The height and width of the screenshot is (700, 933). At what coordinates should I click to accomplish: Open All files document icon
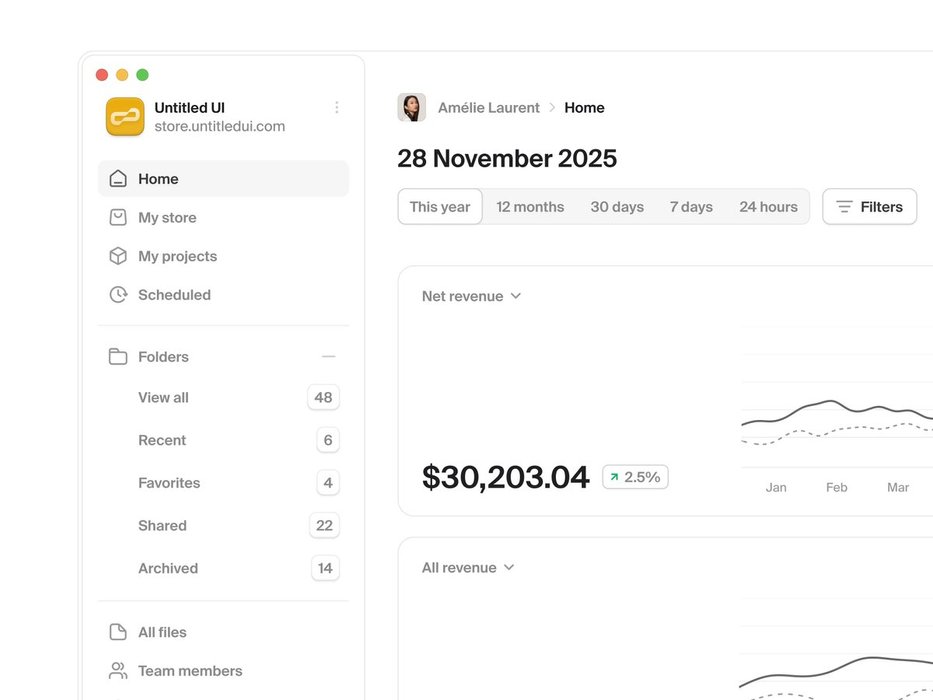pyautogui.click(x=118, y=632)
